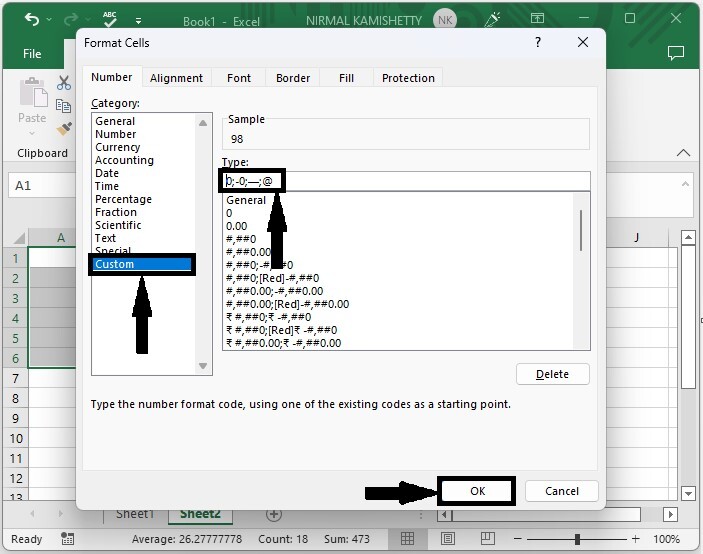This screenshot has width=703, height=554.
Task: Switch to Page Layout view icon
Action: [x=447, y=538]
